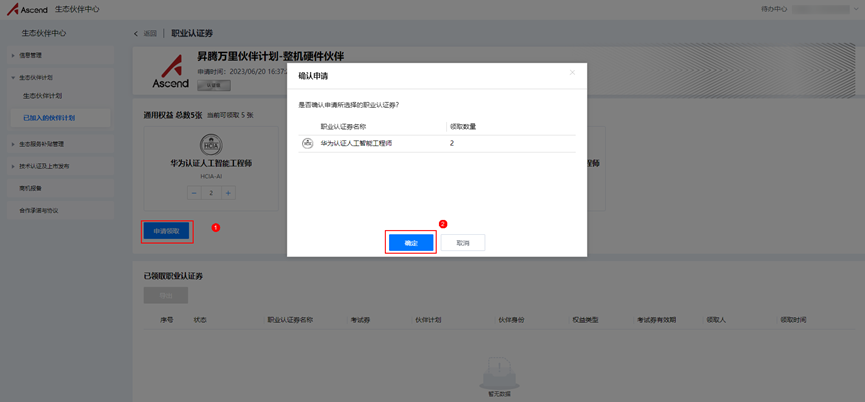
Task: Cancel the dialog with 取消 button
Action: (x=463, y=243)
